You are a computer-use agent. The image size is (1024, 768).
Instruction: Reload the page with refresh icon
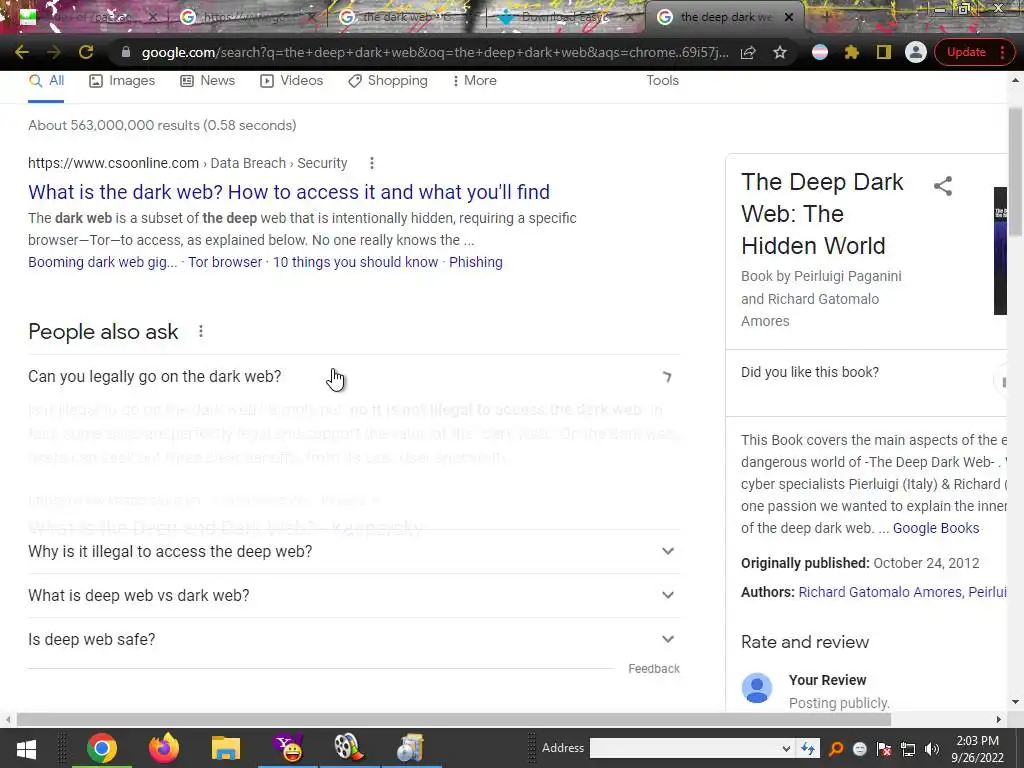[86, 52]
